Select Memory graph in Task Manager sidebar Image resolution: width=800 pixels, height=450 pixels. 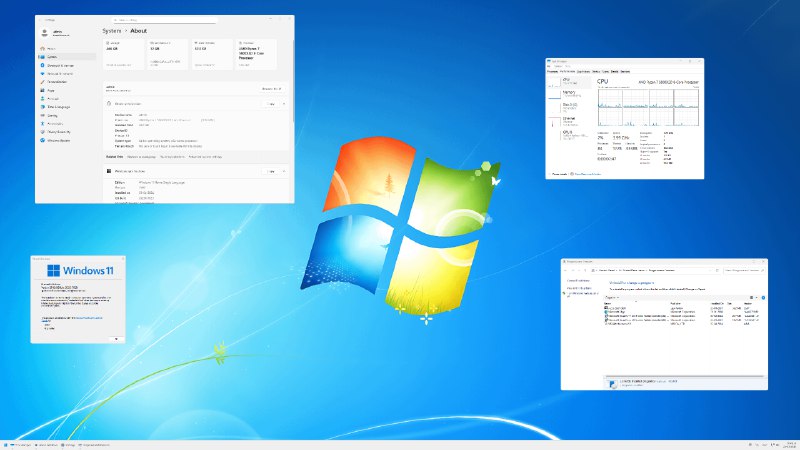point(570,94)
